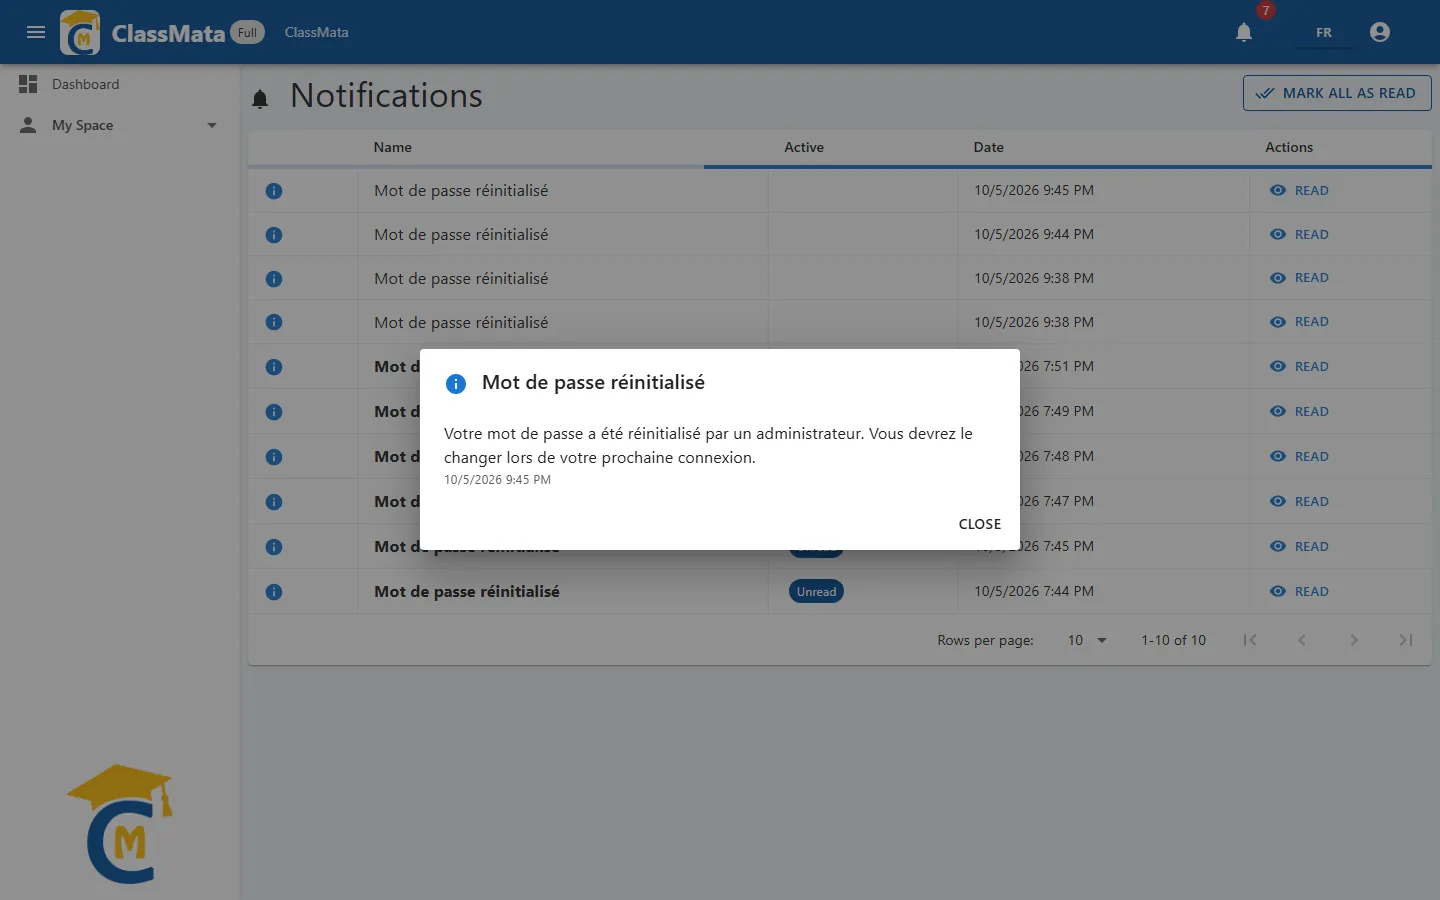The height and width of the screenshot is (900, 1440).
Task: Select bold 7:44 PM notification name
Action: pos(467,591)
